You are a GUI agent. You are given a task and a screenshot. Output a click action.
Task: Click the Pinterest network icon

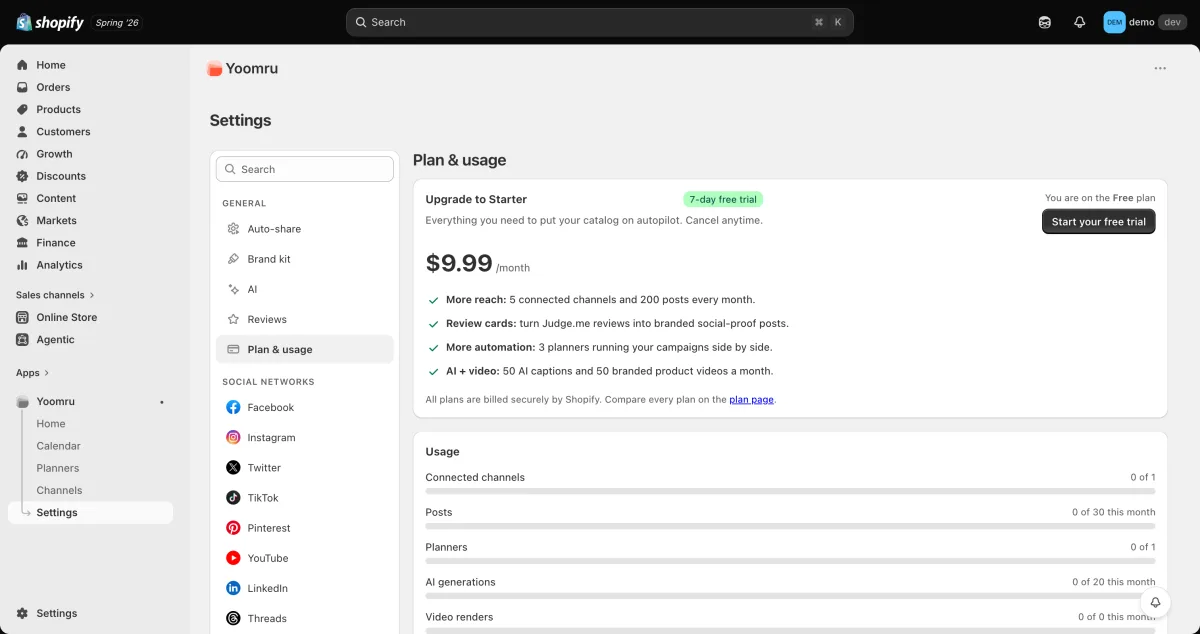233,528
